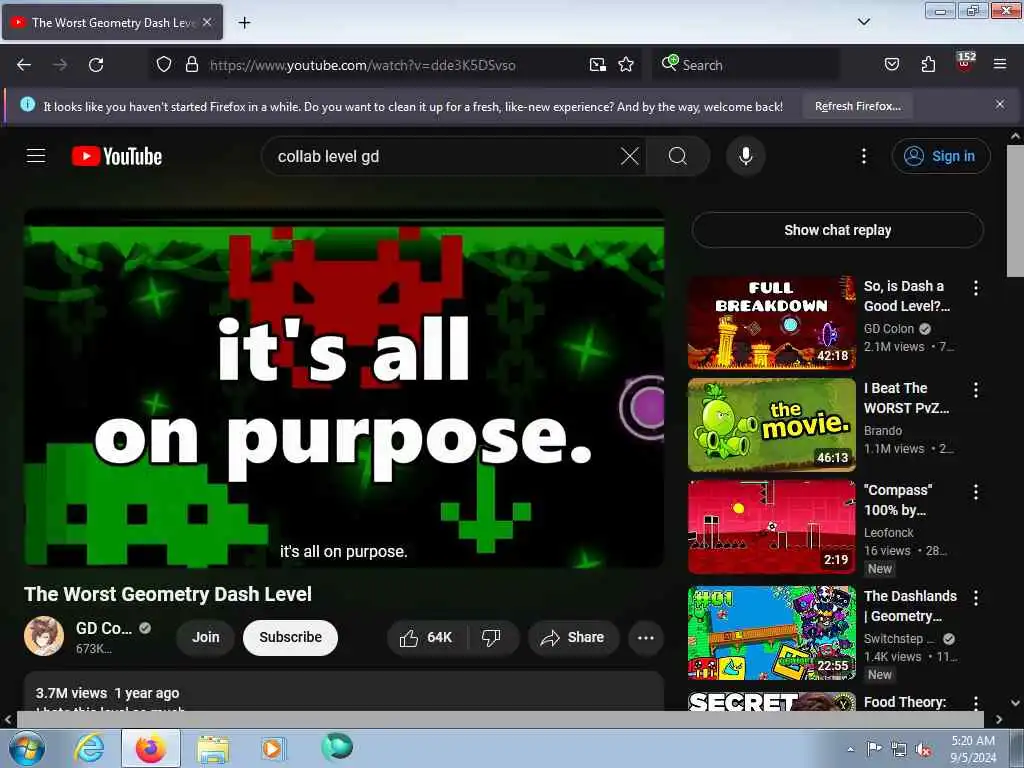Reload the page with the refresh icon
Viewport: 1024px width, 768px height.
[96, 65]
